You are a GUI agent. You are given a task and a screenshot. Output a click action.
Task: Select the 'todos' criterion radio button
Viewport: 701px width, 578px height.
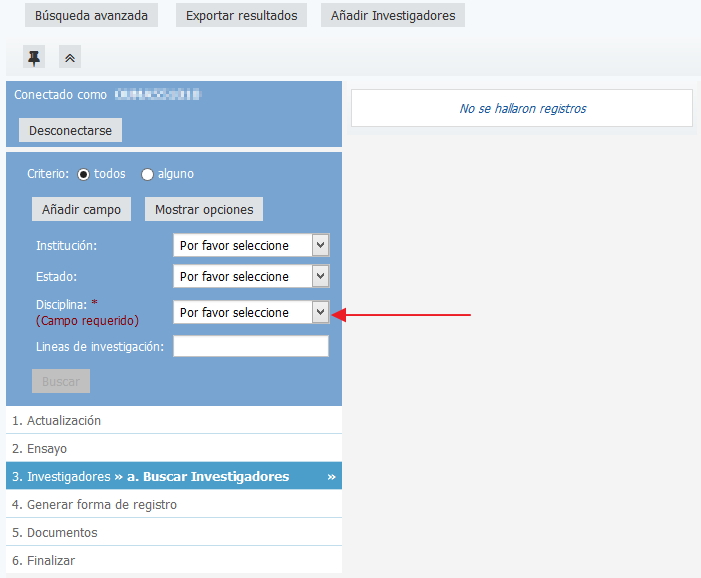(x=84, y=174)
